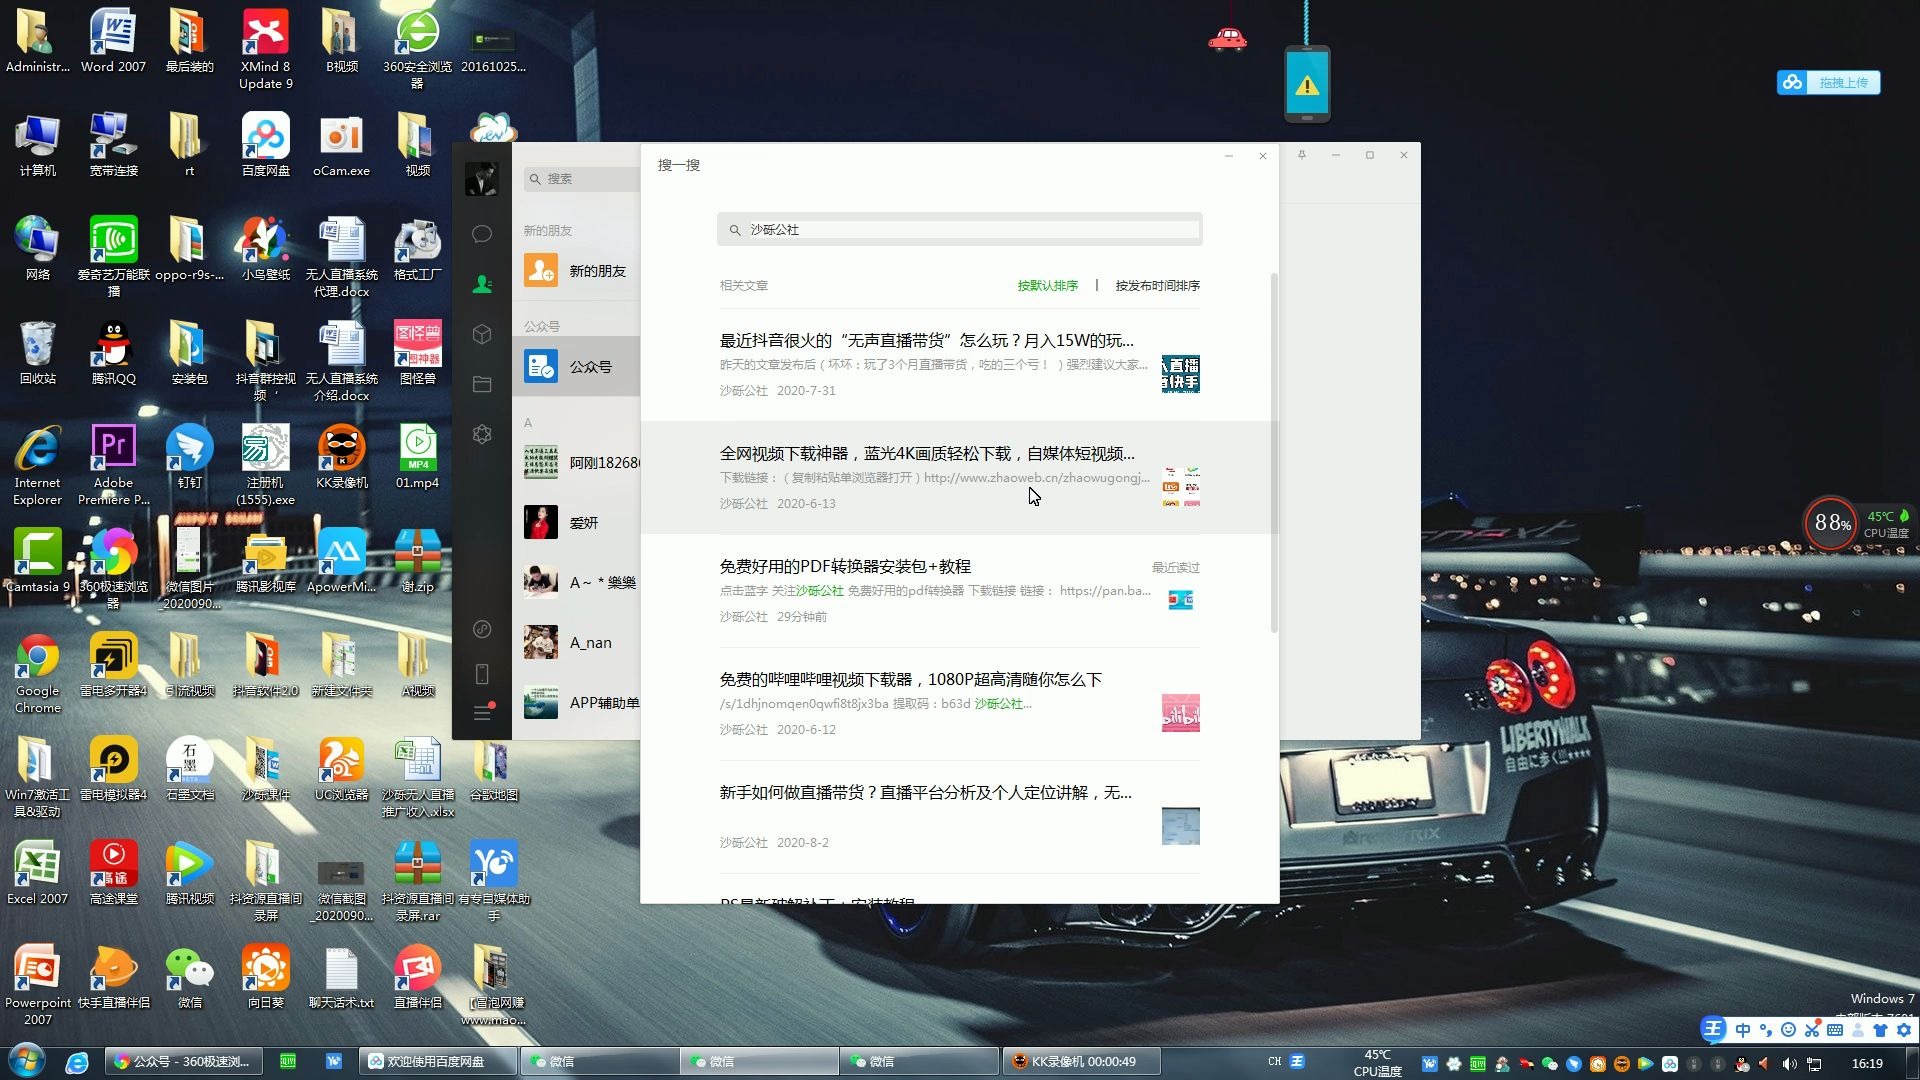Click the 回收站 recycle bin icon
The width and height of the screenshot is (1920, 1080).
click(x=38, y=354)
